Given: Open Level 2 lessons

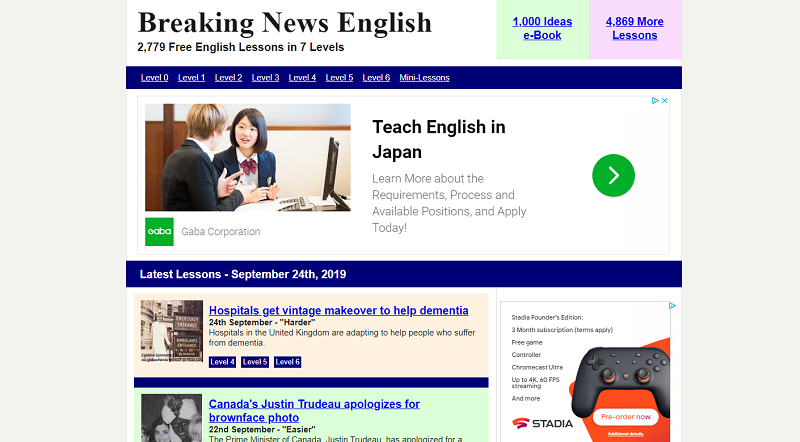Looking at the screenshot, I should [x=228, y=78].
